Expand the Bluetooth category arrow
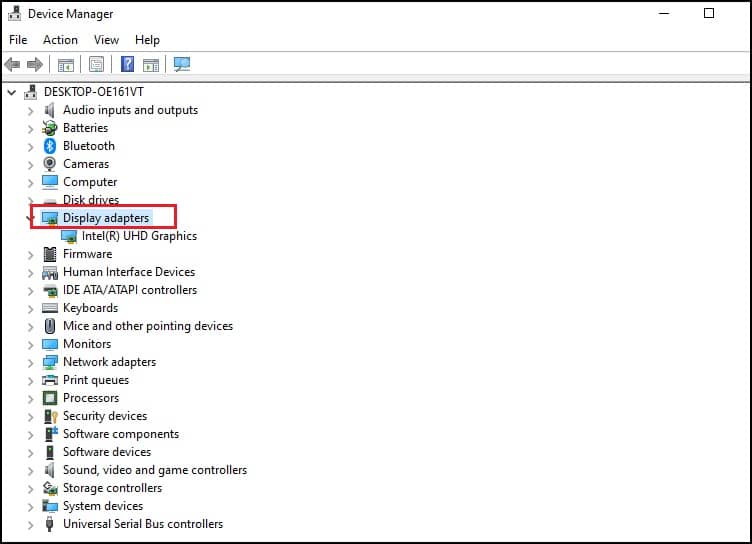 pyautogui.click(x=31, y=147)
